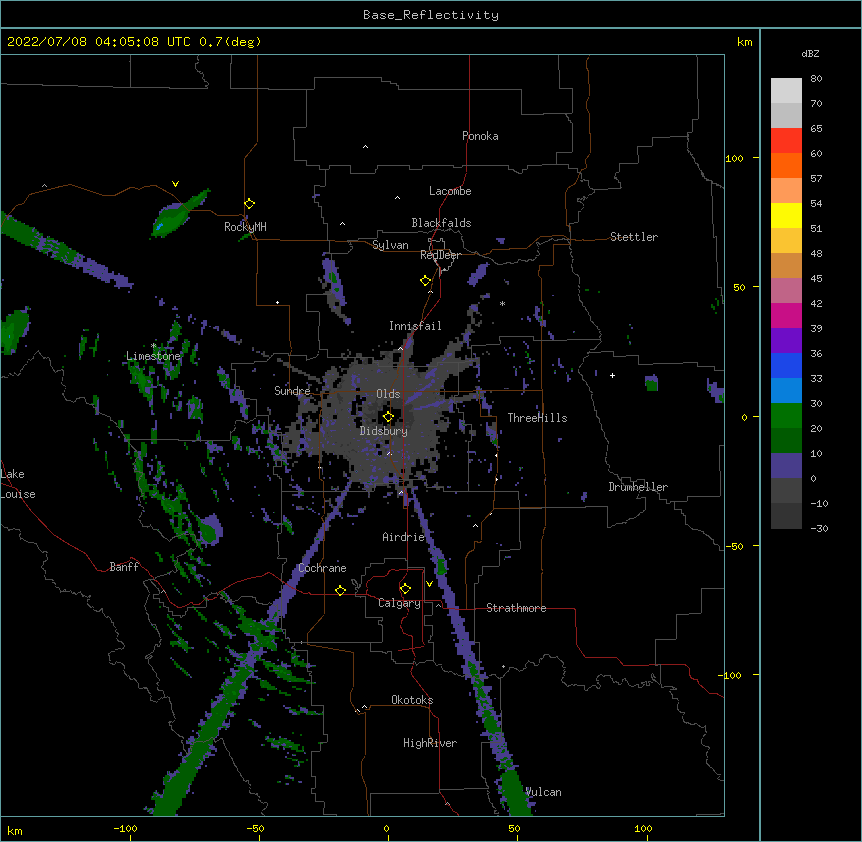Click the Olds city label

(388, 394)
